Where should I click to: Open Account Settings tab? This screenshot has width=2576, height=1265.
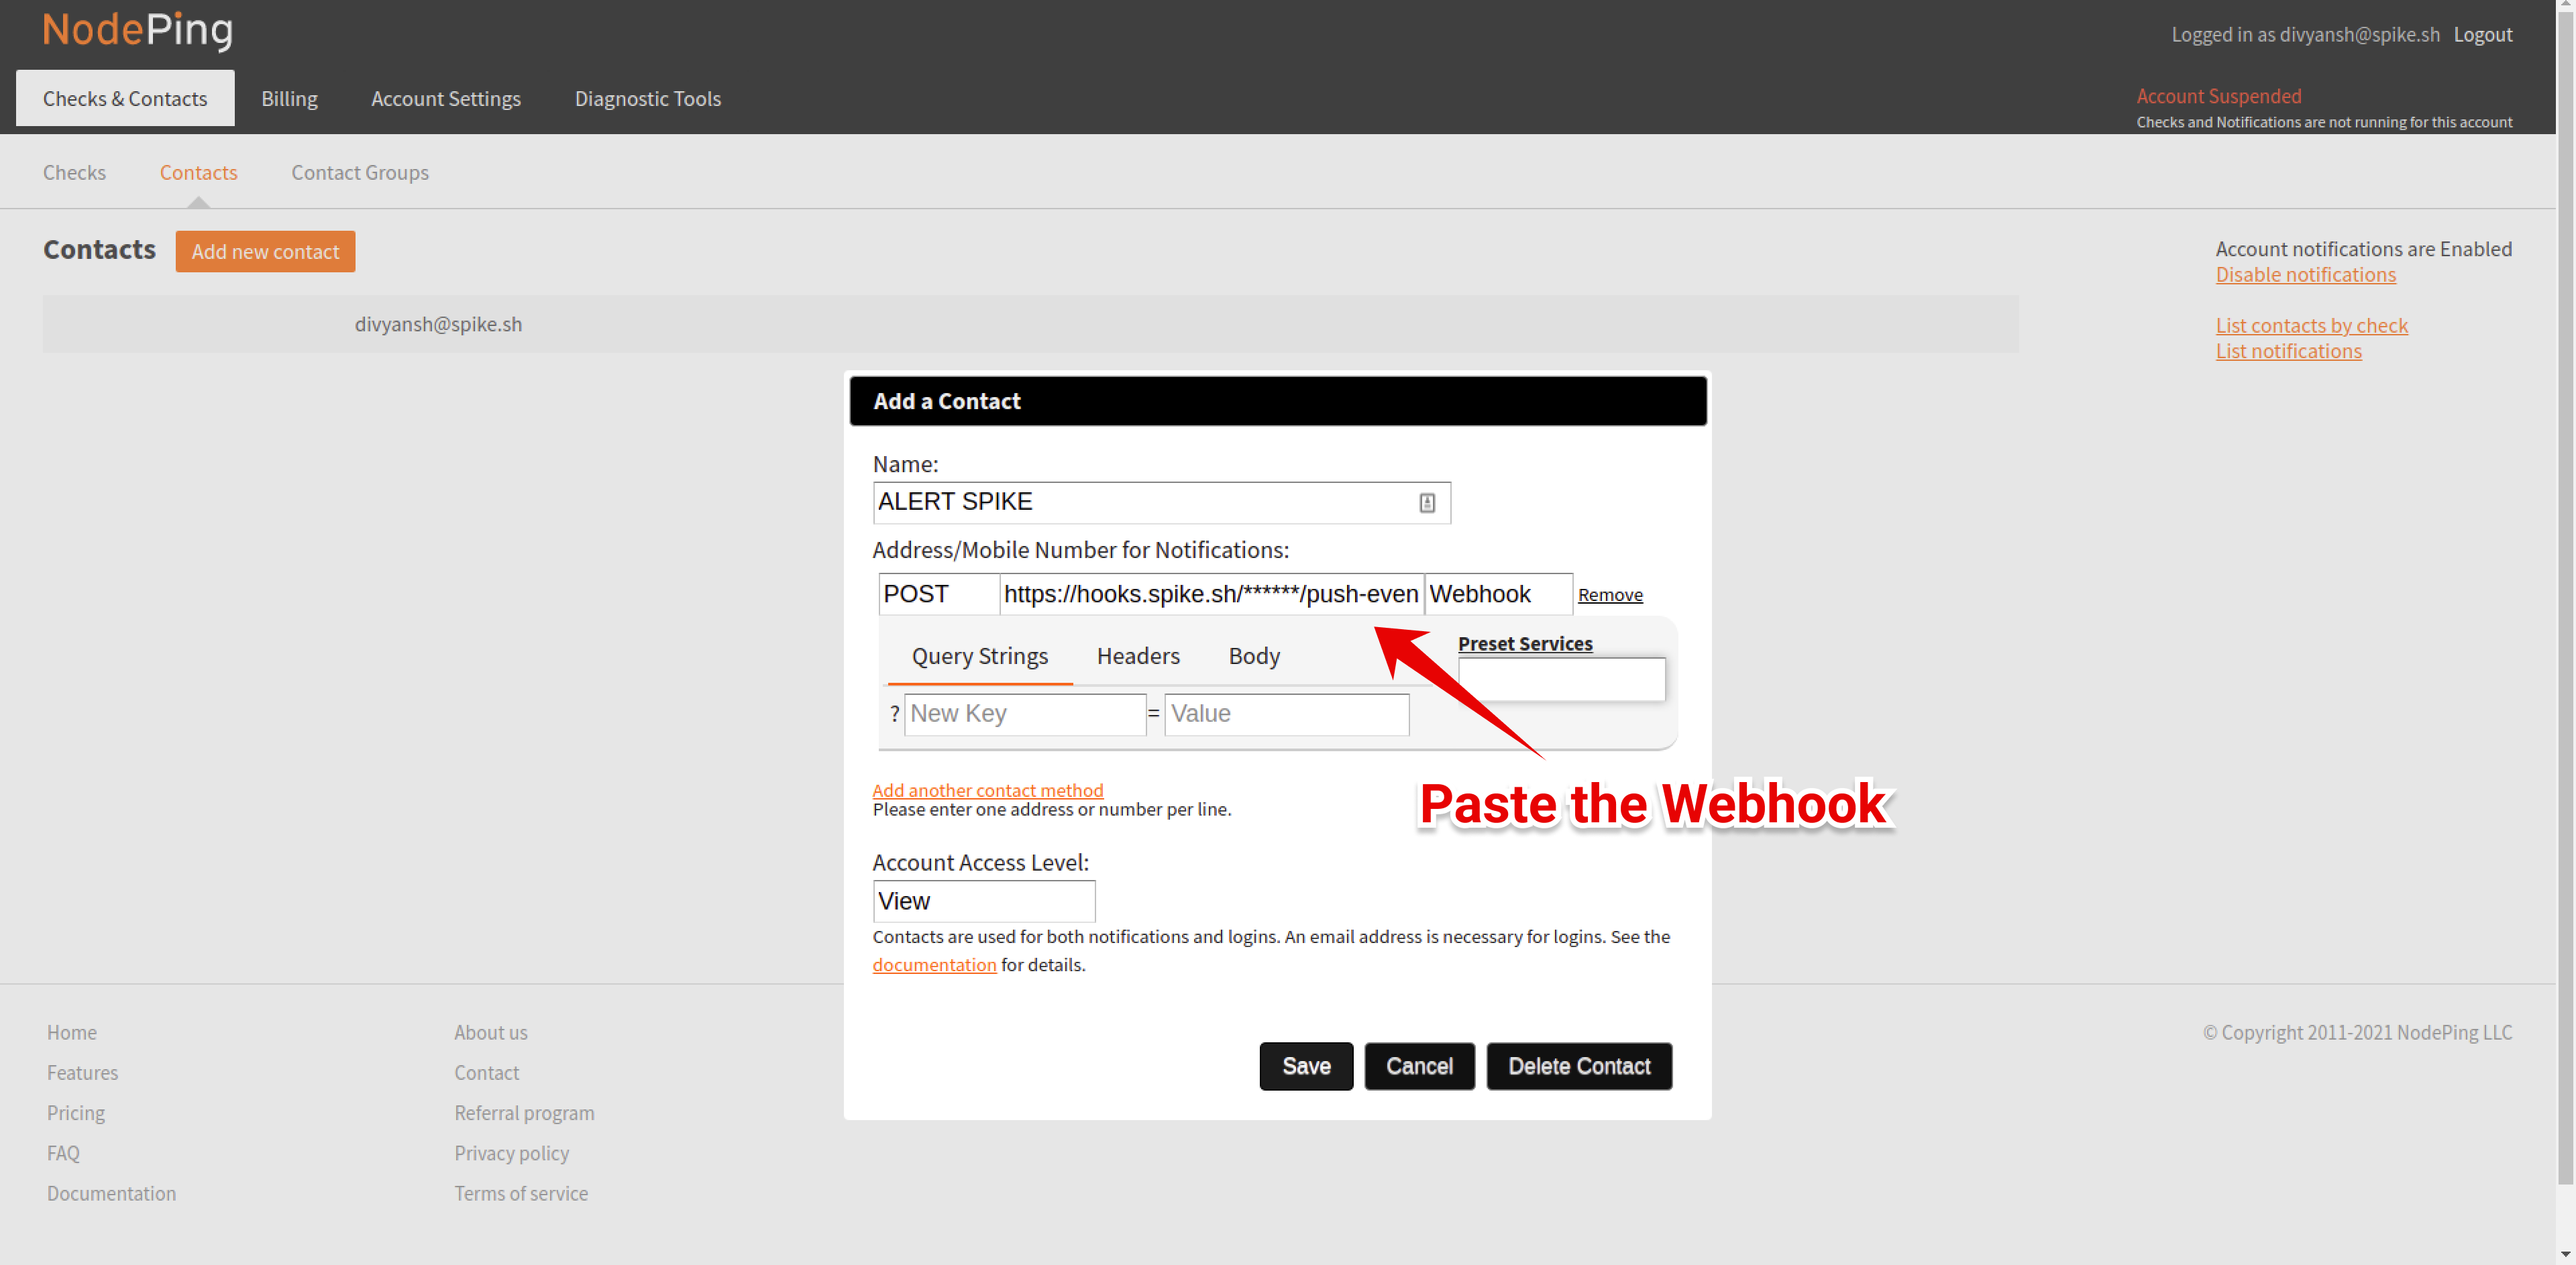coord(446,98)
